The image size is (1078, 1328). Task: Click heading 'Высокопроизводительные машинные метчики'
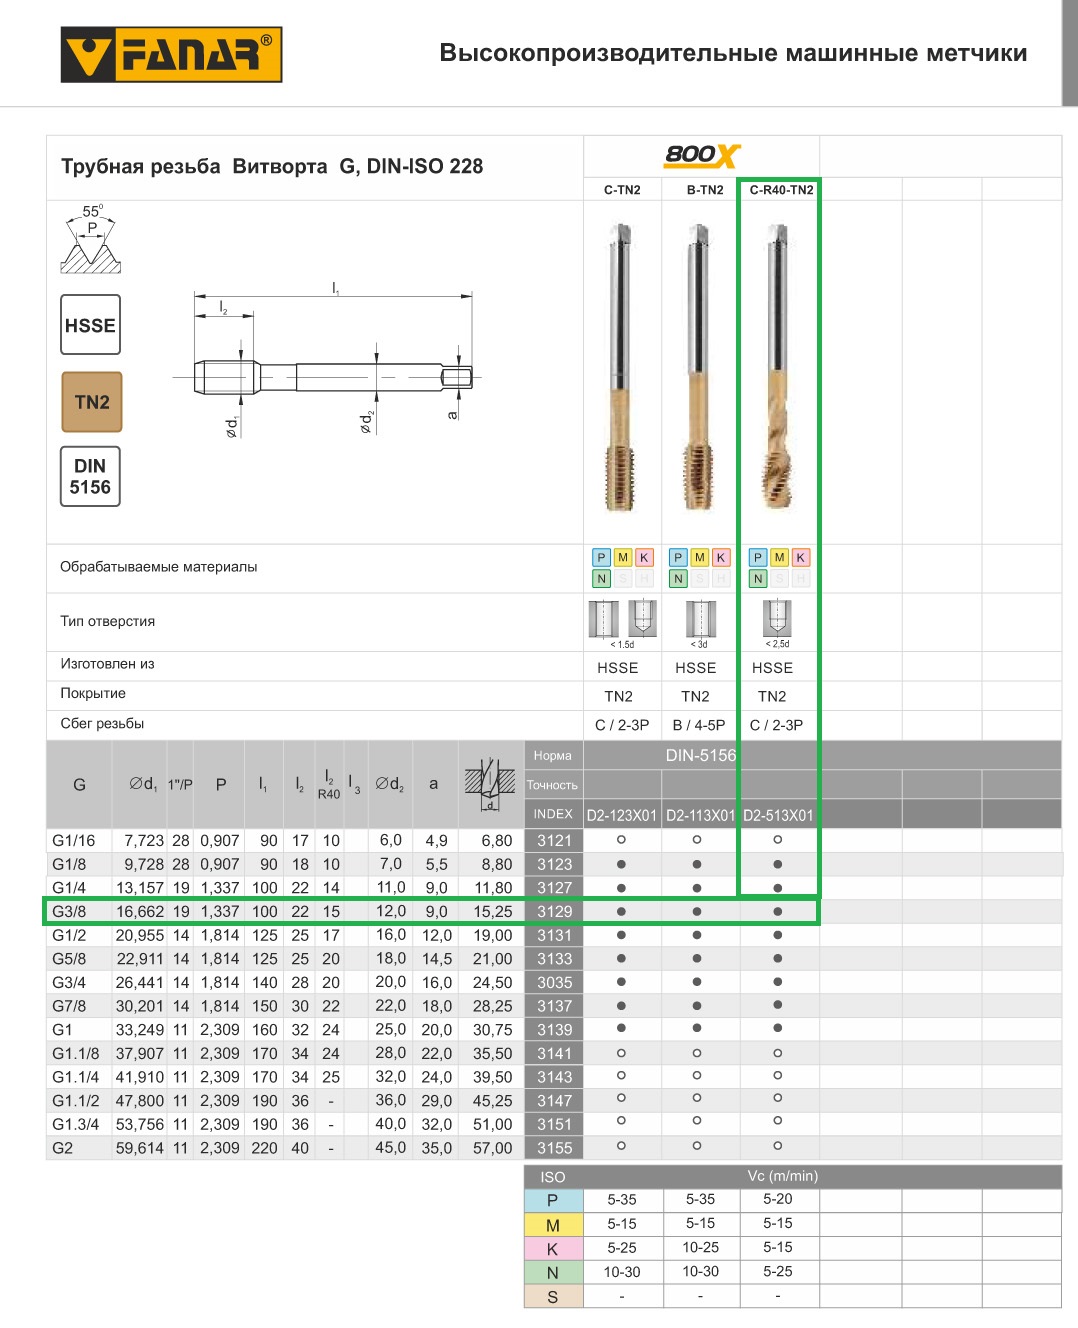733,53
